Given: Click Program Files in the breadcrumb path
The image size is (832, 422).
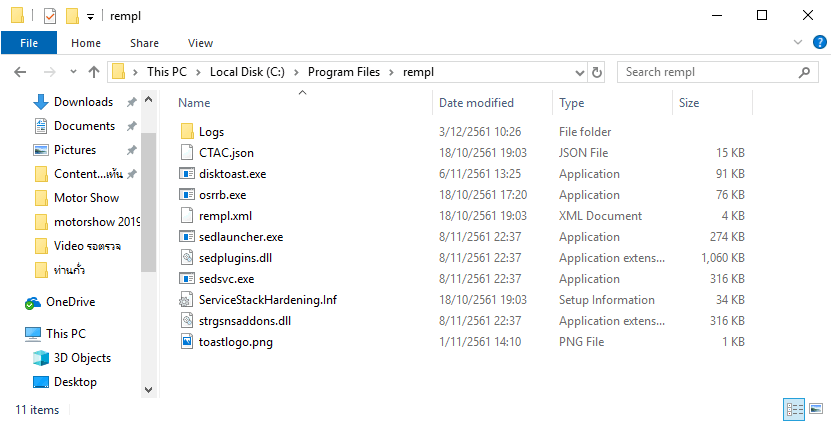Looking at the screenshot, I should pyautogui.click(x=344, y=72).
